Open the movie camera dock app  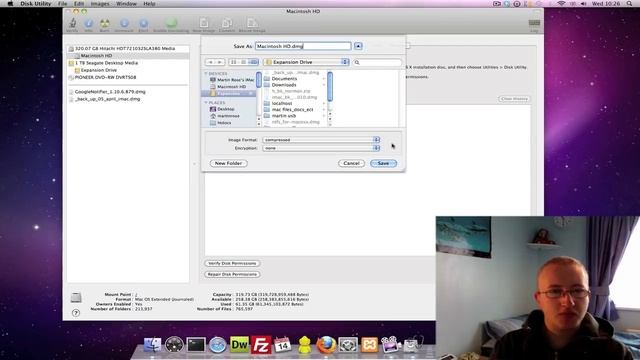(x=391, y=344)
